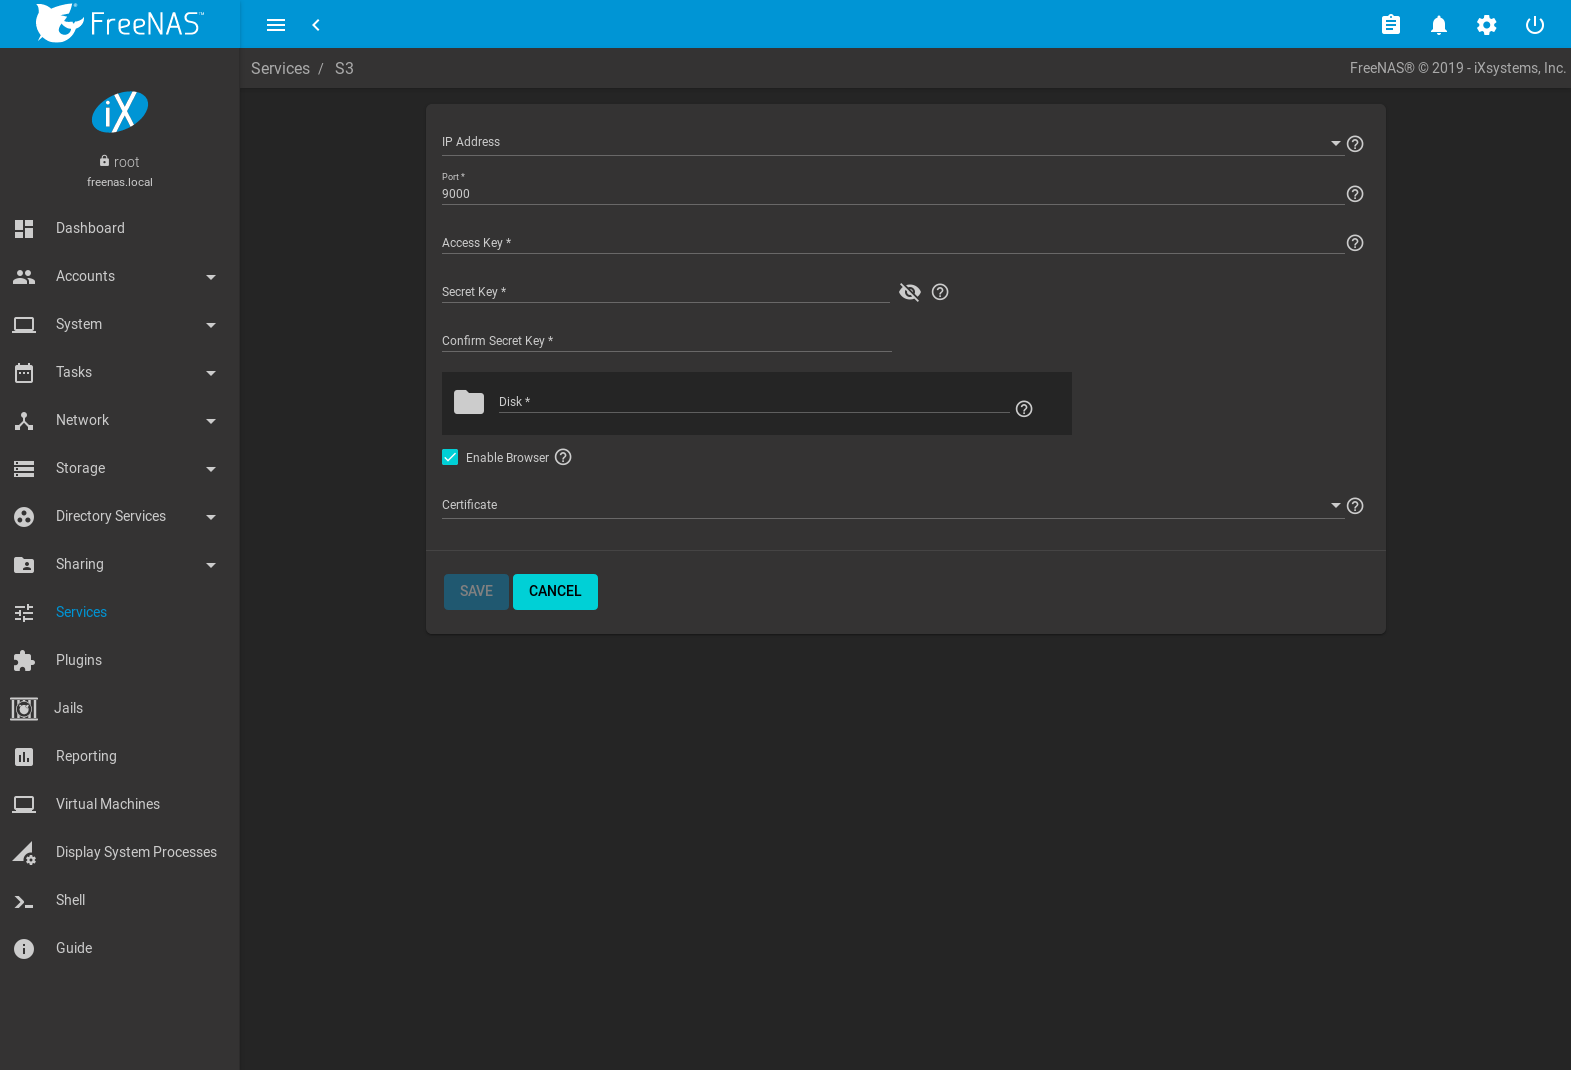Open the Certificate dropdown
This screenshot has height=1070, width=1571.
pyautogui.click(x=890, y=505)
